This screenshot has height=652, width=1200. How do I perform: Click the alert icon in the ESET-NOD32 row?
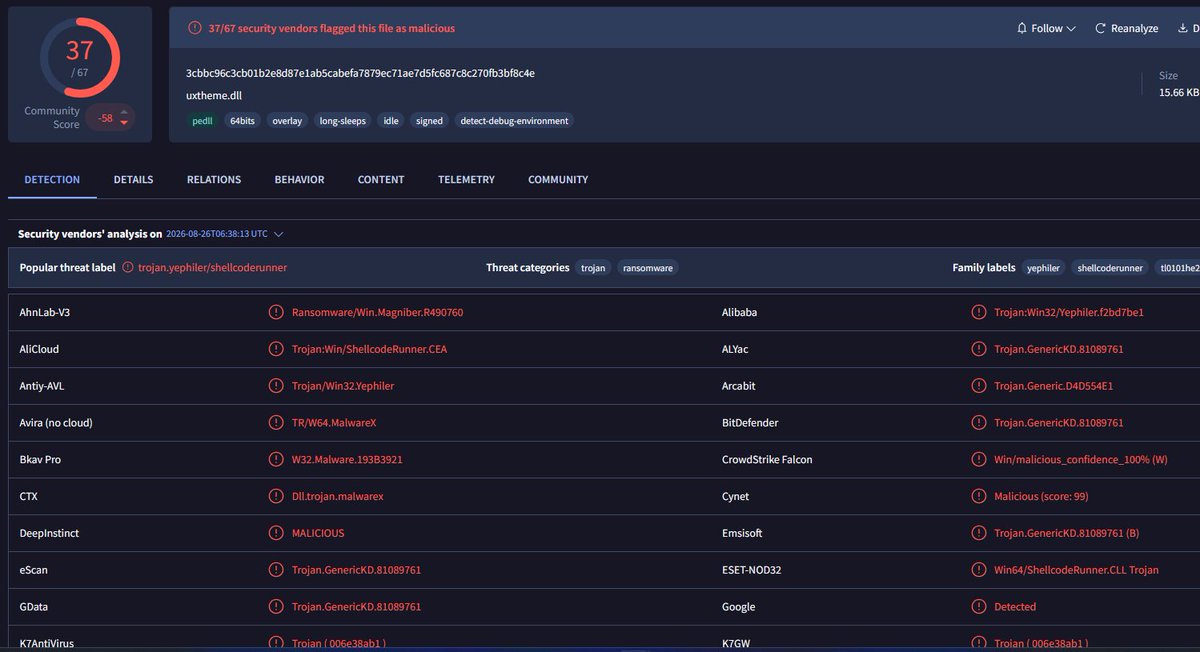pos(978,570)
